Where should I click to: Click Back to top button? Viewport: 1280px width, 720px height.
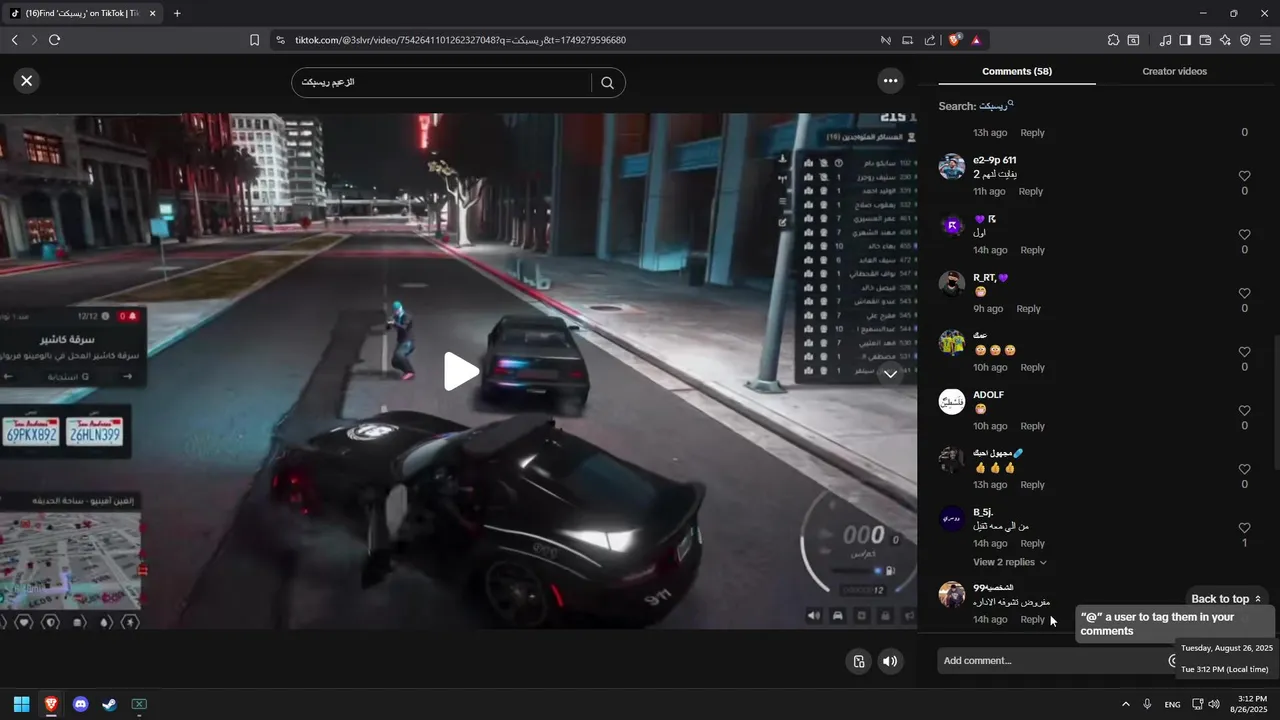tap(1227, 599)
